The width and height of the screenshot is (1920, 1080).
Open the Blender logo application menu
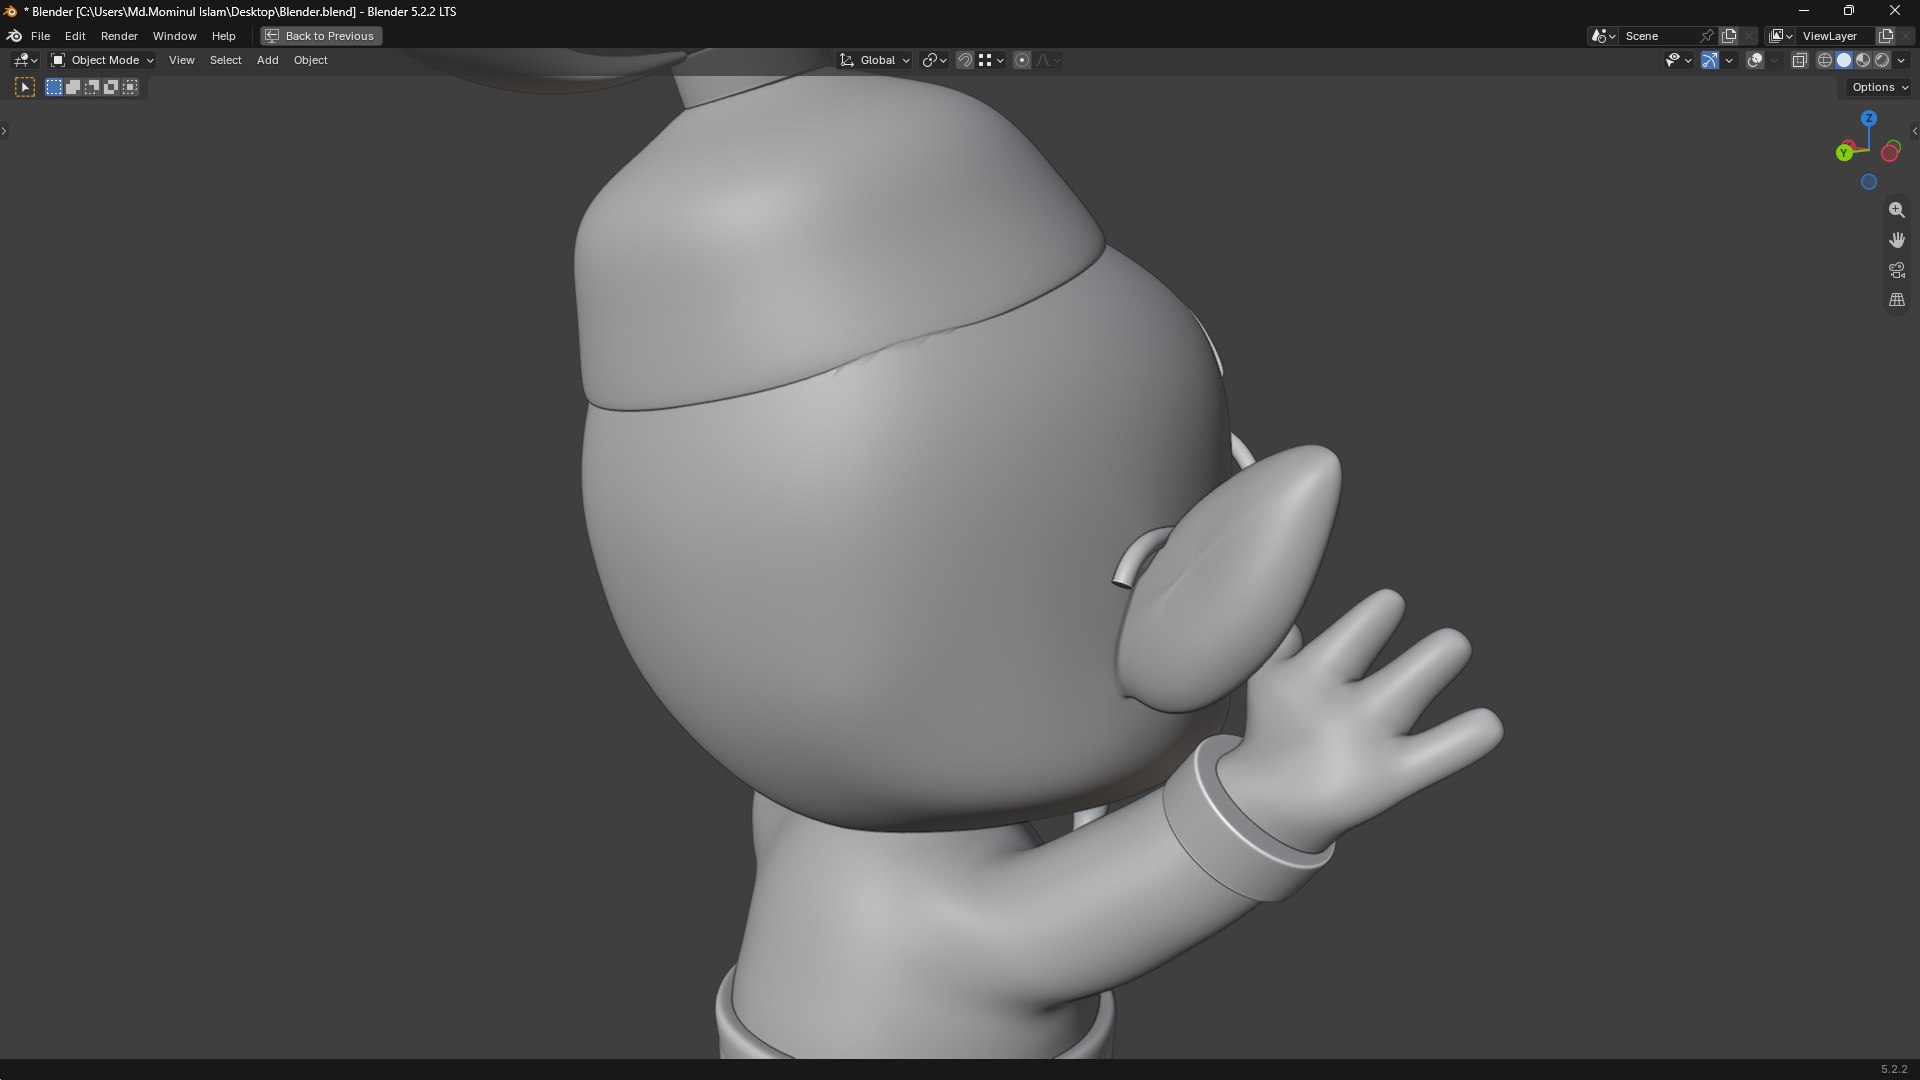[x=15, y=36]
